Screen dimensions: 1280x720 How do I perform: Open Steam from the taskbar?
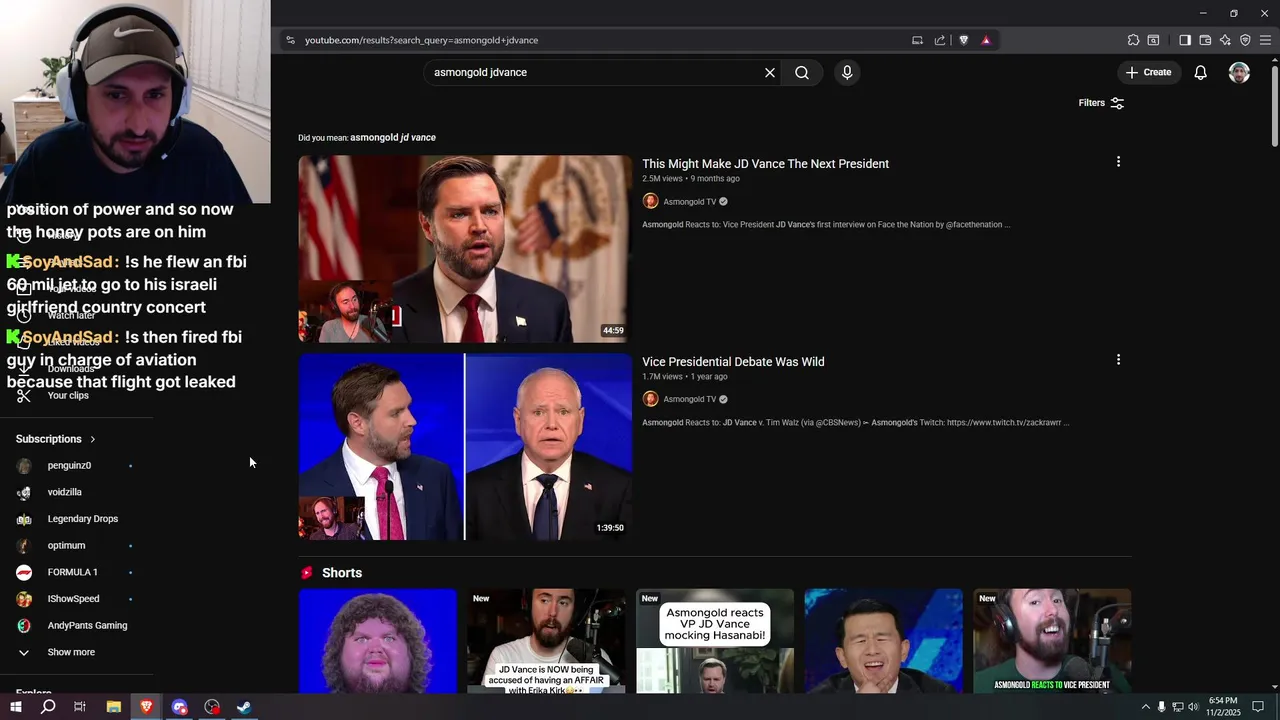coord(244,707)
